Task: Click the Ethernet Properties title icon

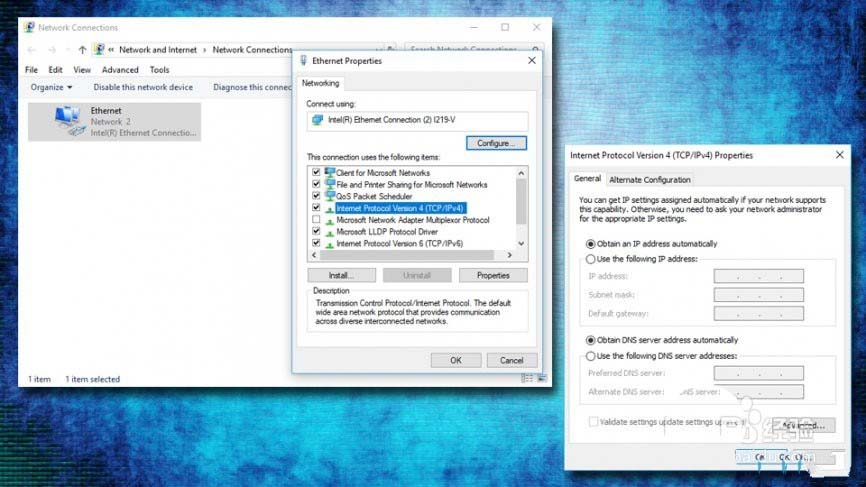Action: pyautogui.click(x=303, y=61)
